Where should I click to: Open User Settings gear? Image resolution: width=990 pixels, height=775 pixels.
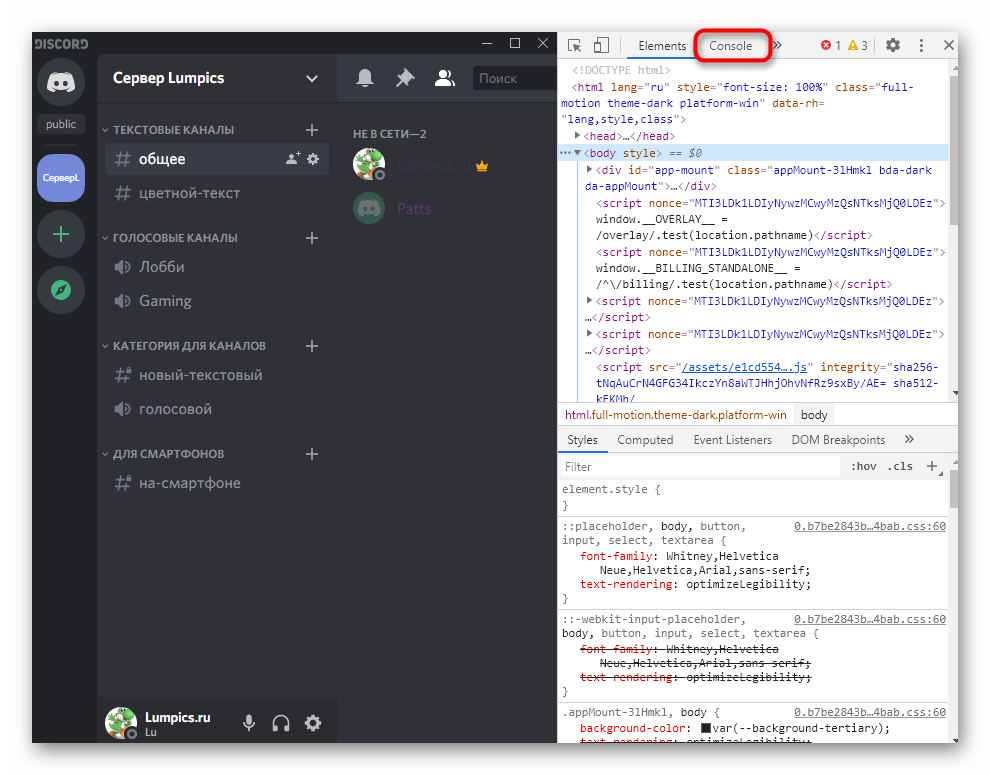313,723
